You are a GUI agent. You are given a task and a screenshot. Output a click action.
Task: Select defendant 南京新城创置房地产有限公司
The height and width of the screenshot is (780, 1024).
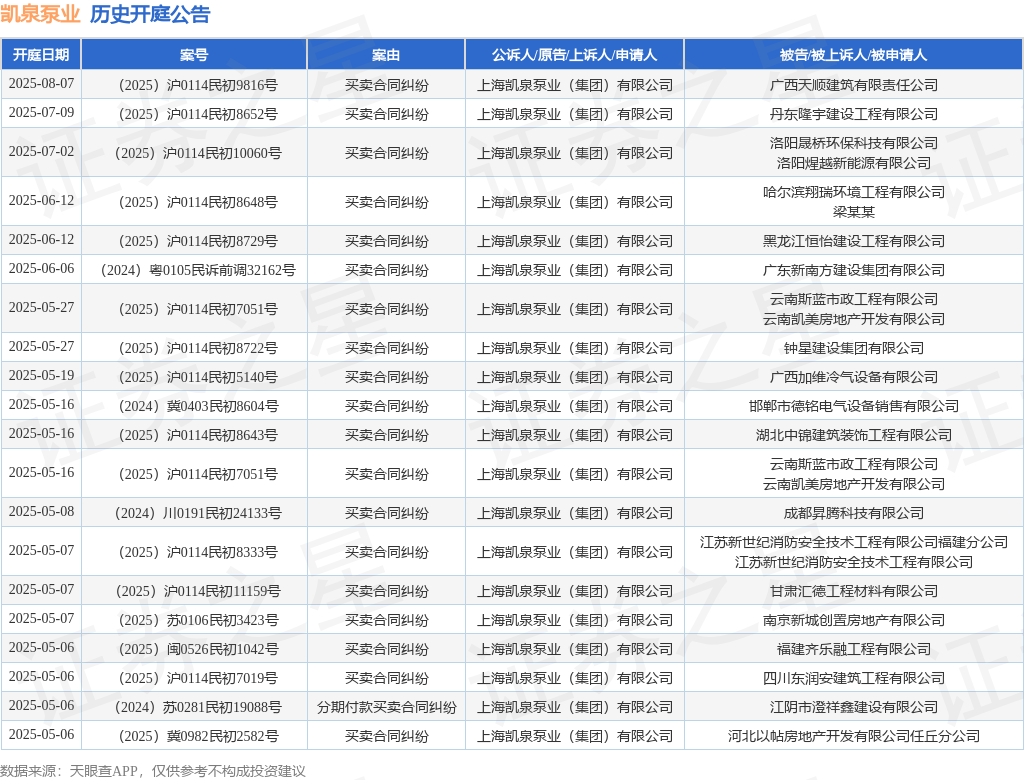point(854,620)
